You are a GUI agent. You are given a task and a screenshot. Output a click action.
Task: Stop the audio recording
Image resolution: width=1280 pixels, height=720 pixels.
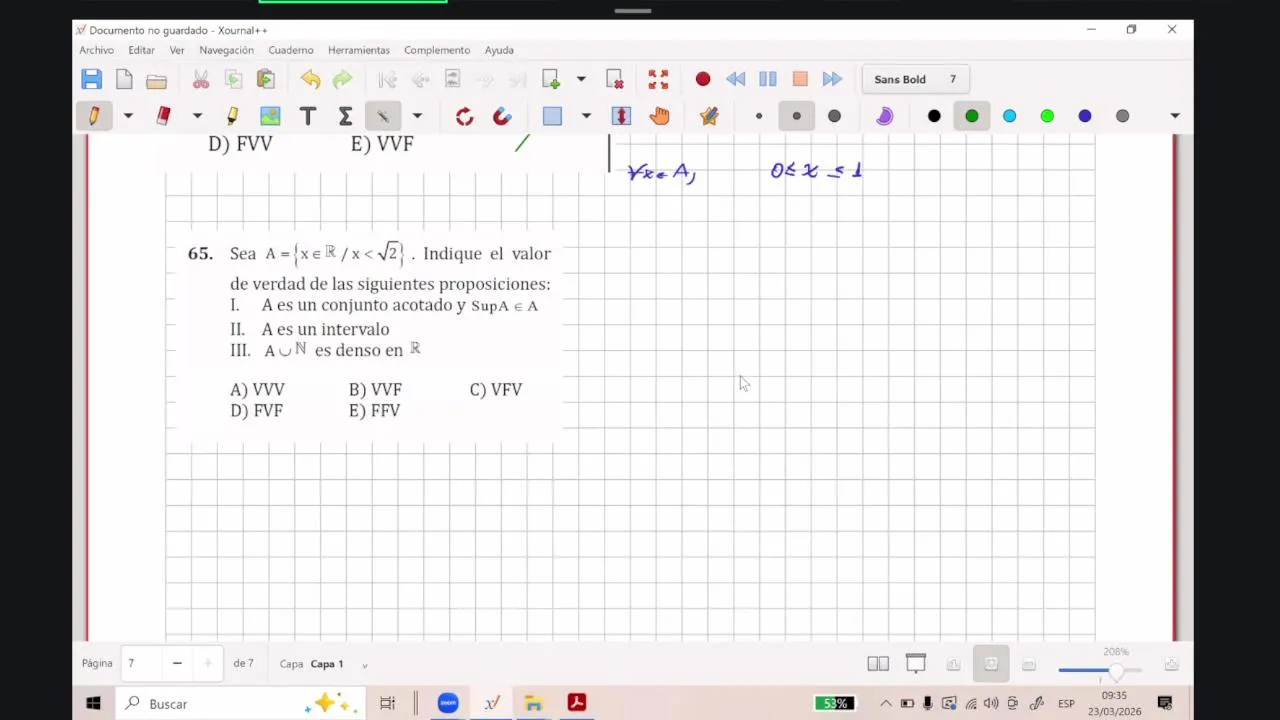[x=800, y=80]
